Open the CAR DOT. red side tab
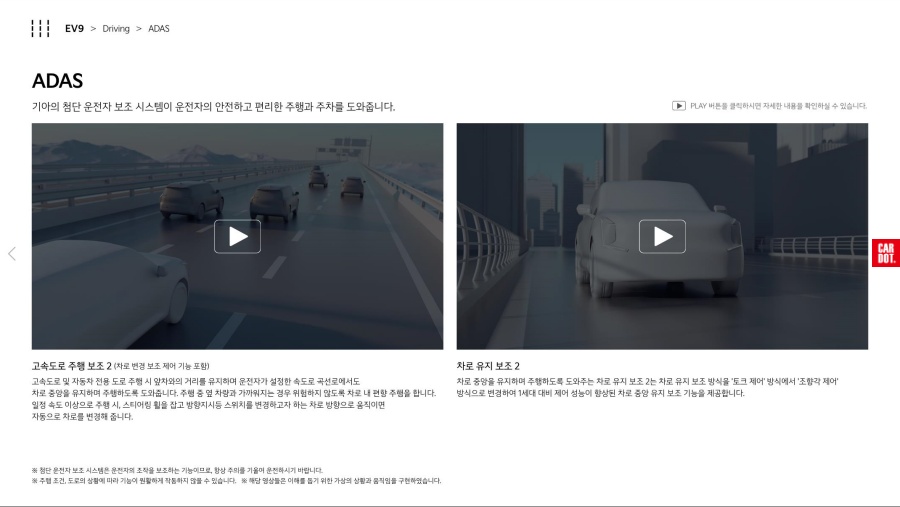The image size is (900, 507). pyautogui.click(x=886, y=253)
